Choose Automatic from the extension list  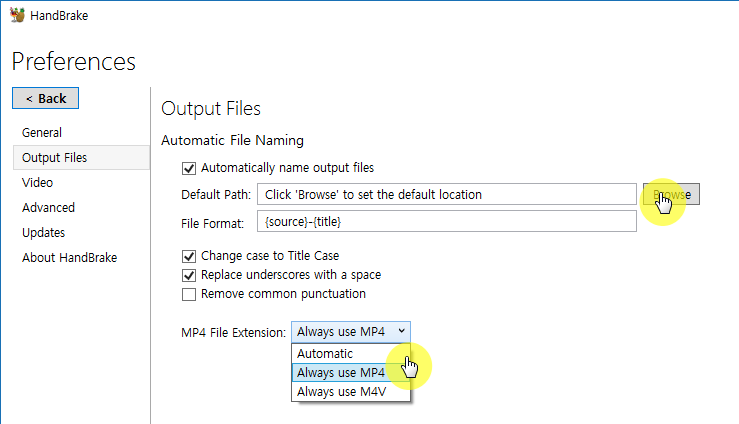point(351,353)
